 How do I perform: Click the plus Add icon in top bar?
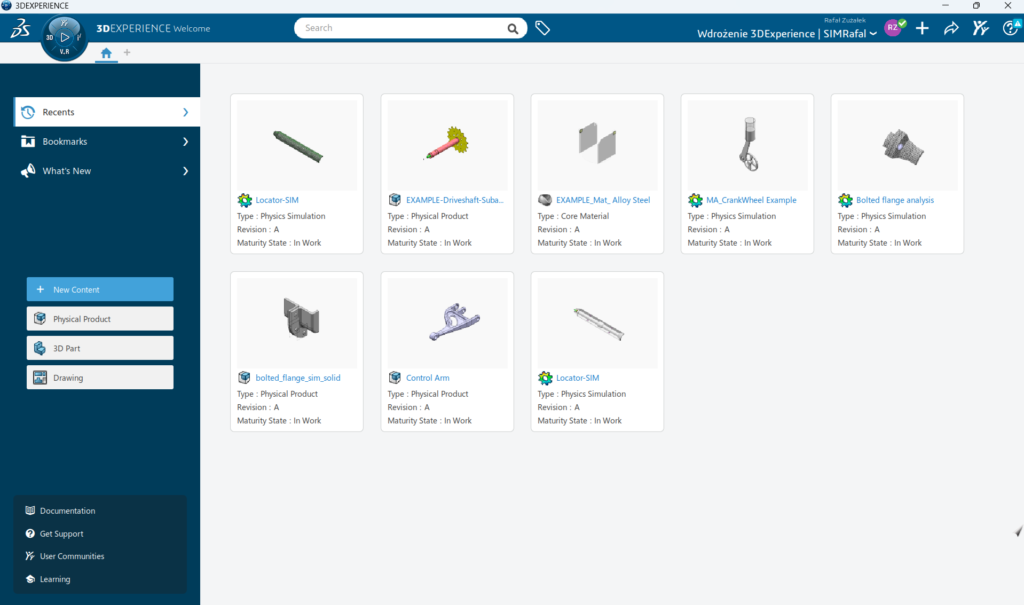922,28
